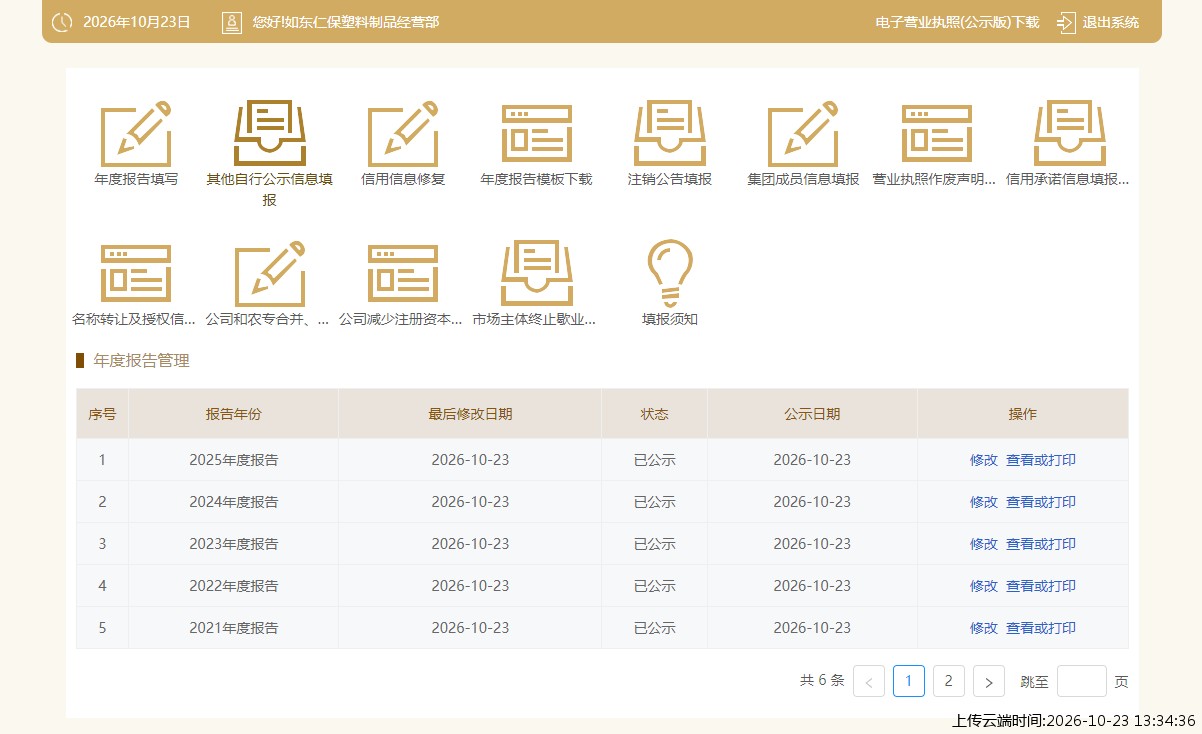Screen dimensions: 1202x734
Task: Go to page 2 of the report list
Action: [949, 681]
